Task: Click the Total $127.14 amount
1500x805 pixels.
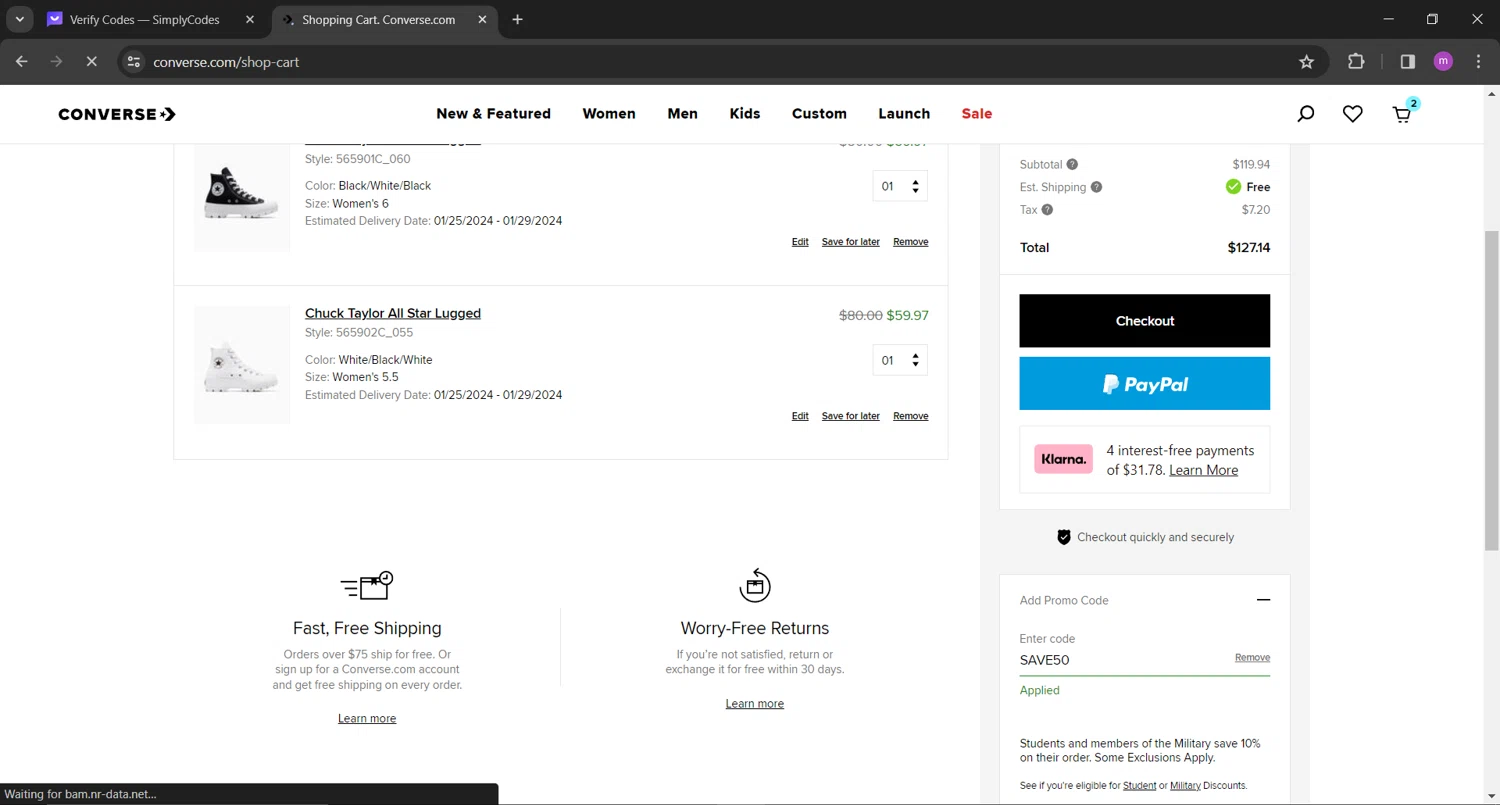Action: click(1248, 248)
